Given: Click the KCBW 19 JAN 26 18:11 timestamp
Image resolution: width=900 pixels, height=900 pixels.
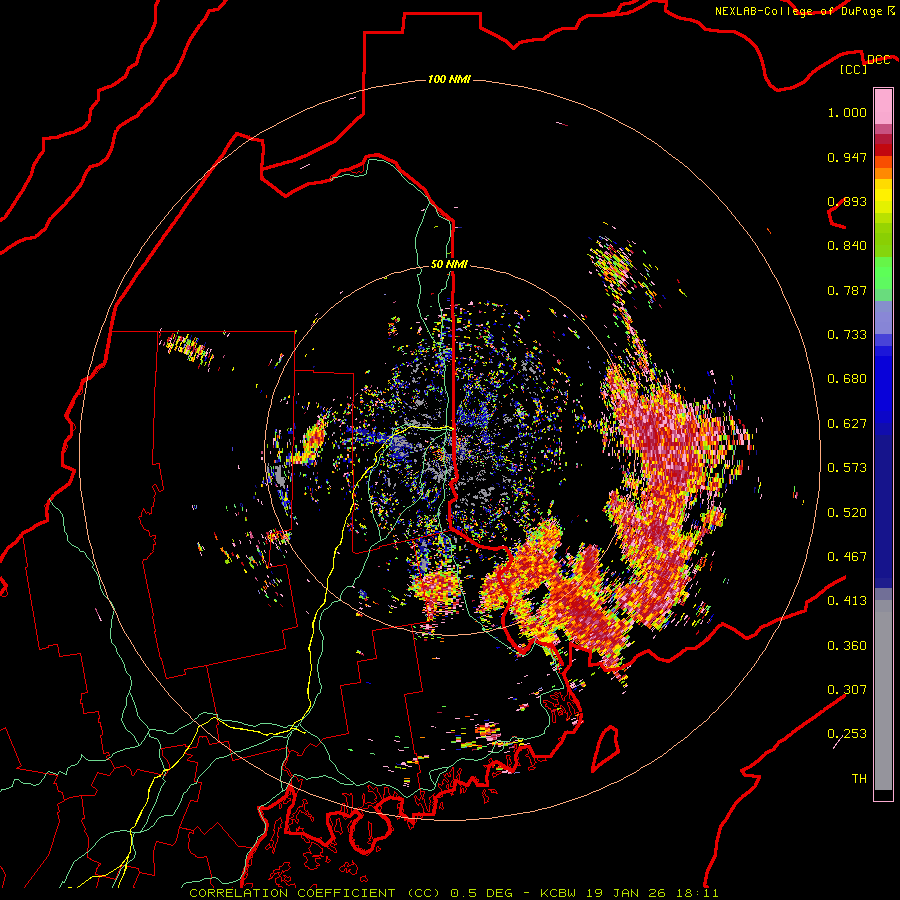Looking at the screenshot, I should pos(630,893).
